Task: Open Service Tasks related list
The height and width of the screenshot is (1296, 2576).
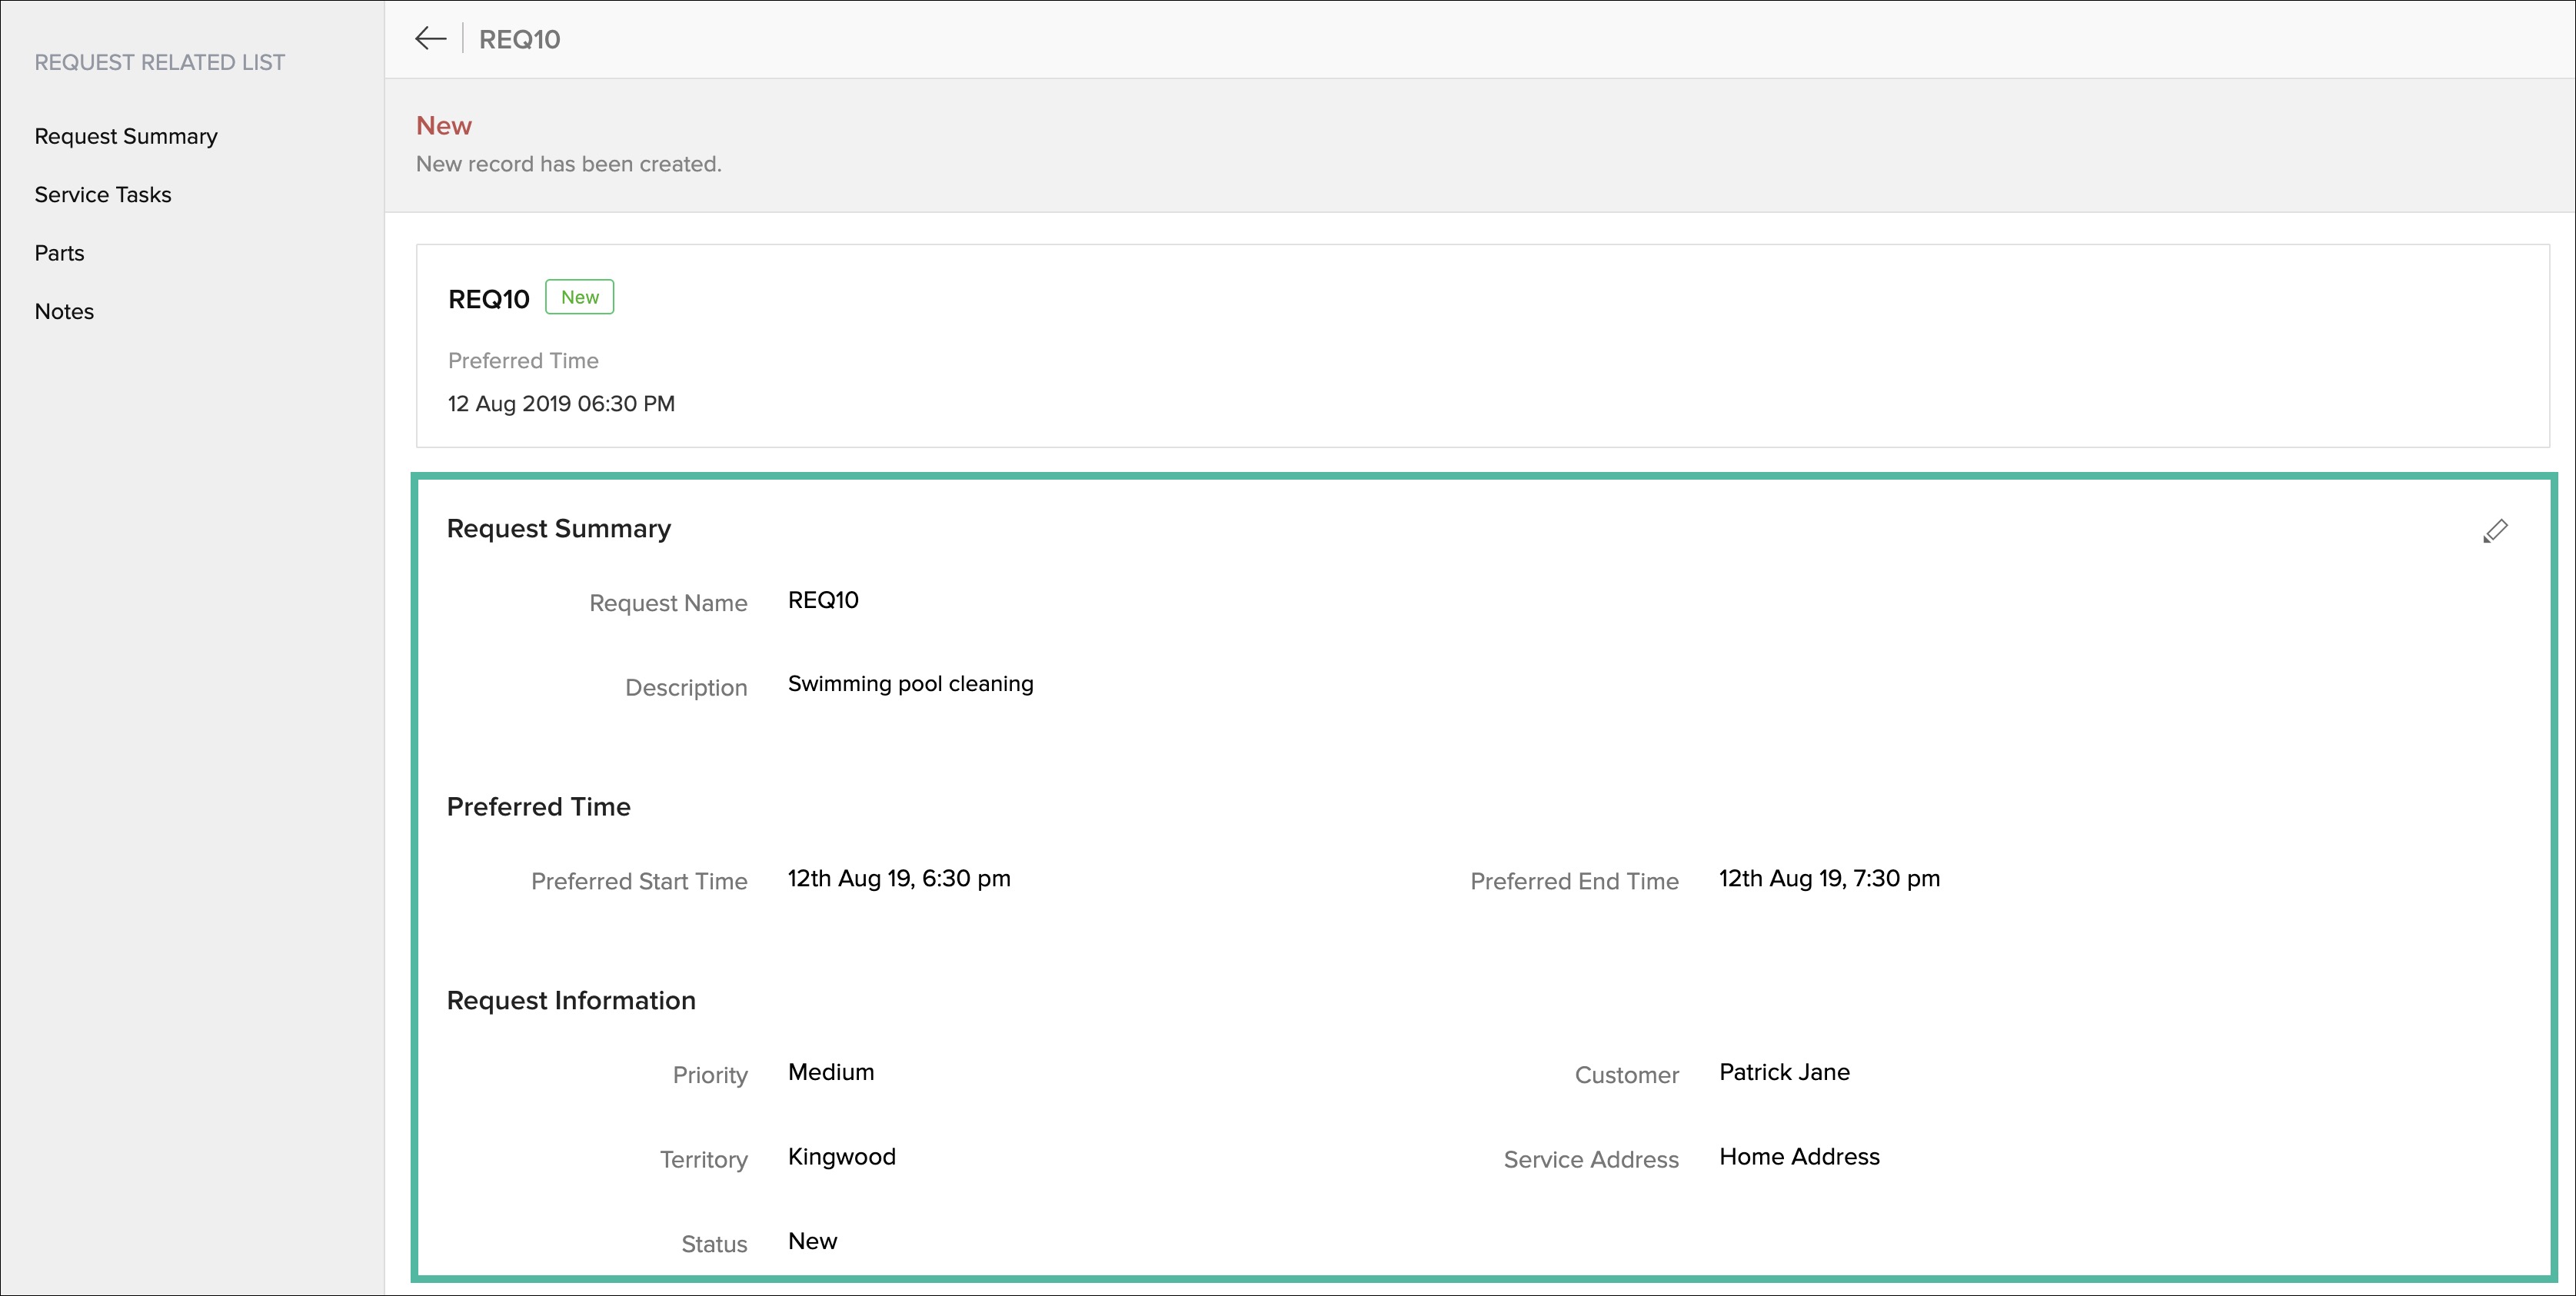Action: [x=103, y=195]
